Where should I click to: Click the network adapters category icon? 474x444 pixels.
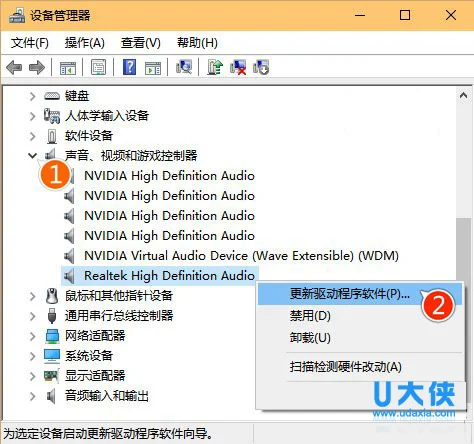pyautogui.click(x=52, y=336)
